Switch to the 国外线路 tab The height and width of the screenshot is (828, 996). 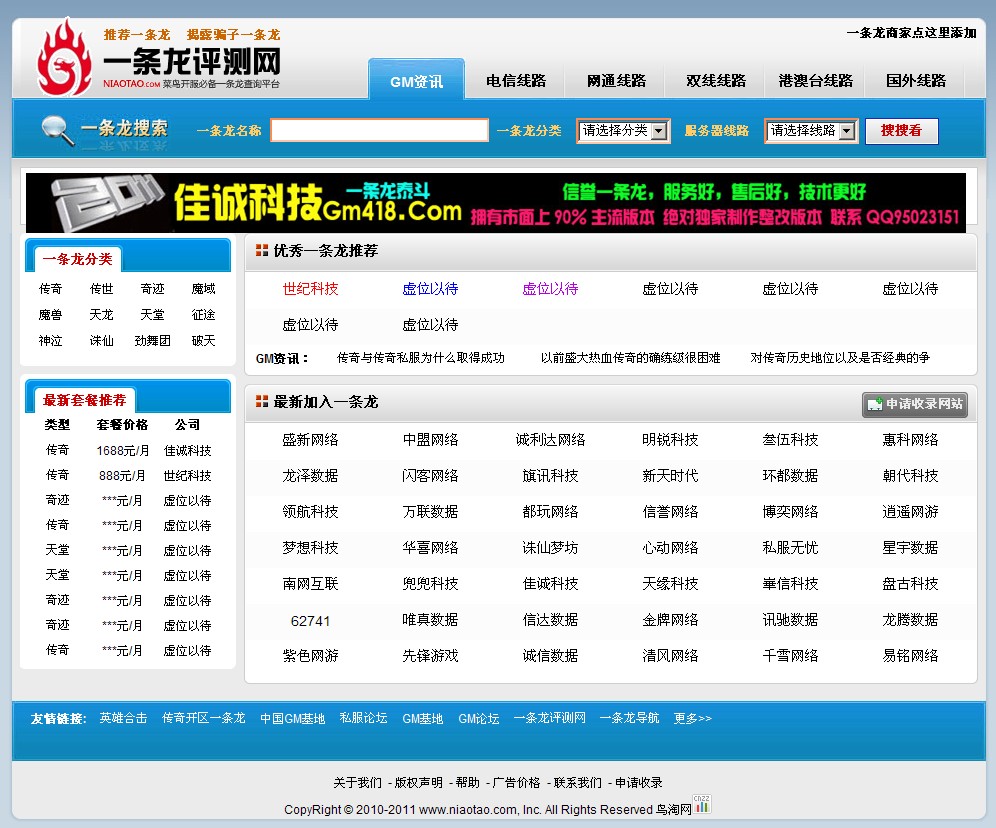click(916, 81)
